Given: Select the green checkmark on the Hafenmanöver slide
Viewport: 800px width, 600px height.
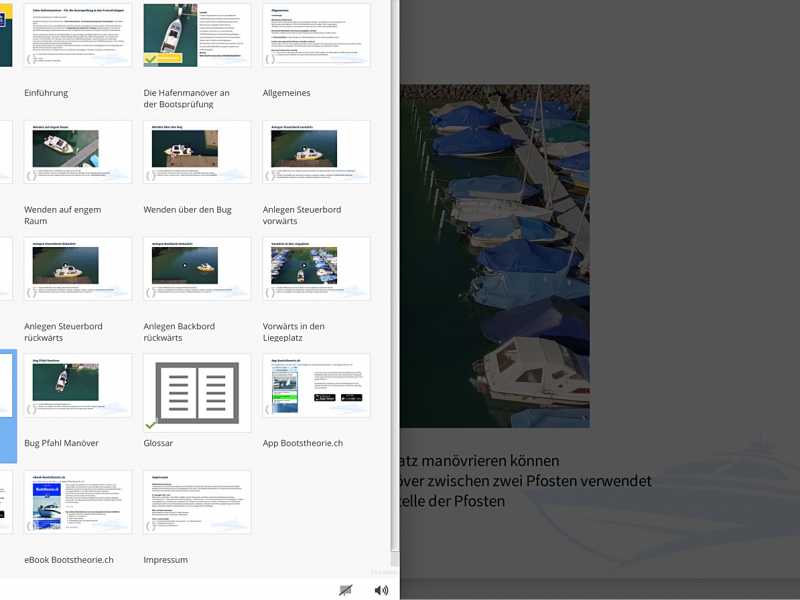Looking at the screenshot, I should pos(148,61).
